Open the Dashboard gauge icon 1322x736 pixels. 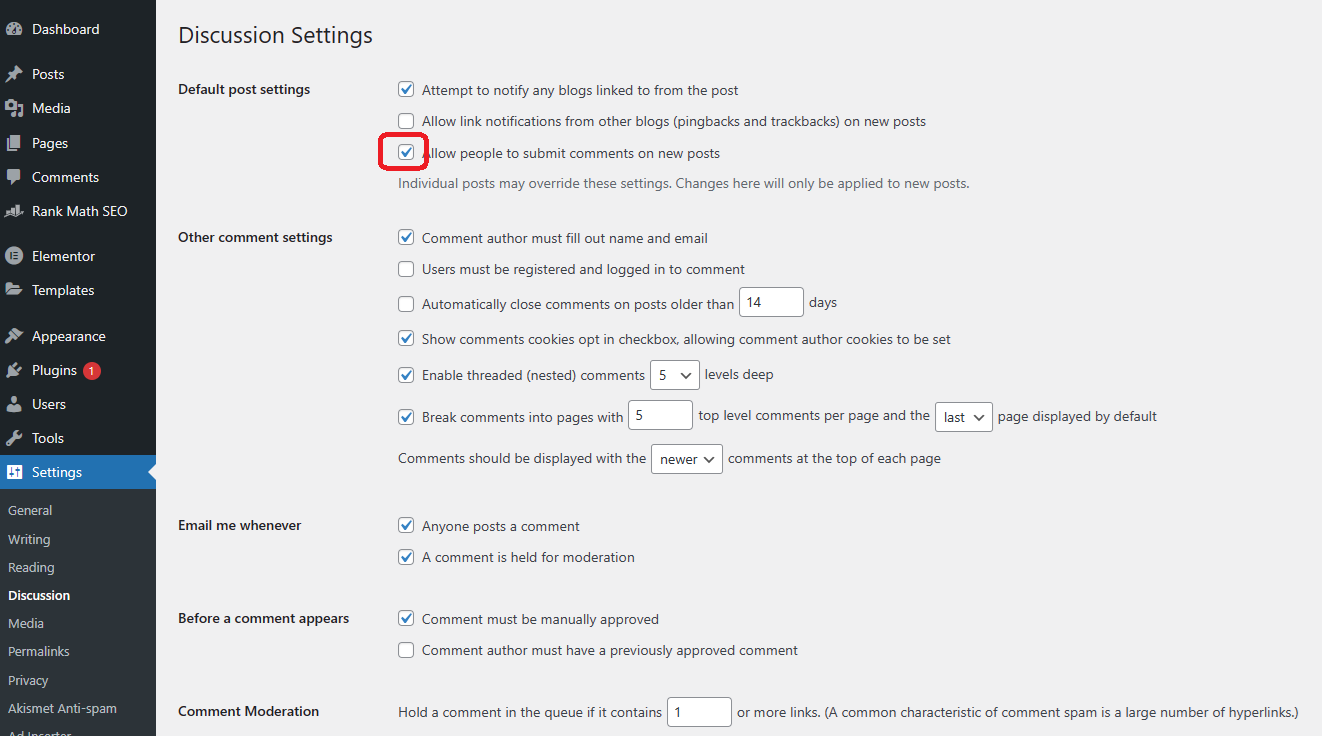[x=14, y=29]
